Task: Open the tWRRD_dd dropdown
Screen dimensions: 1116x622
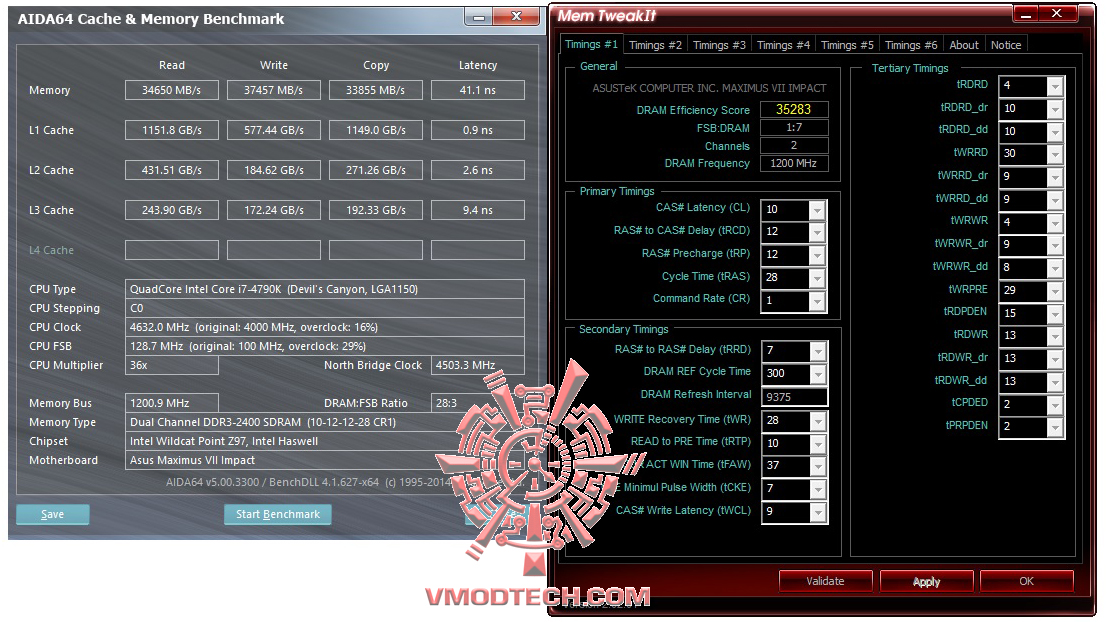Action: pos(1055,199)
